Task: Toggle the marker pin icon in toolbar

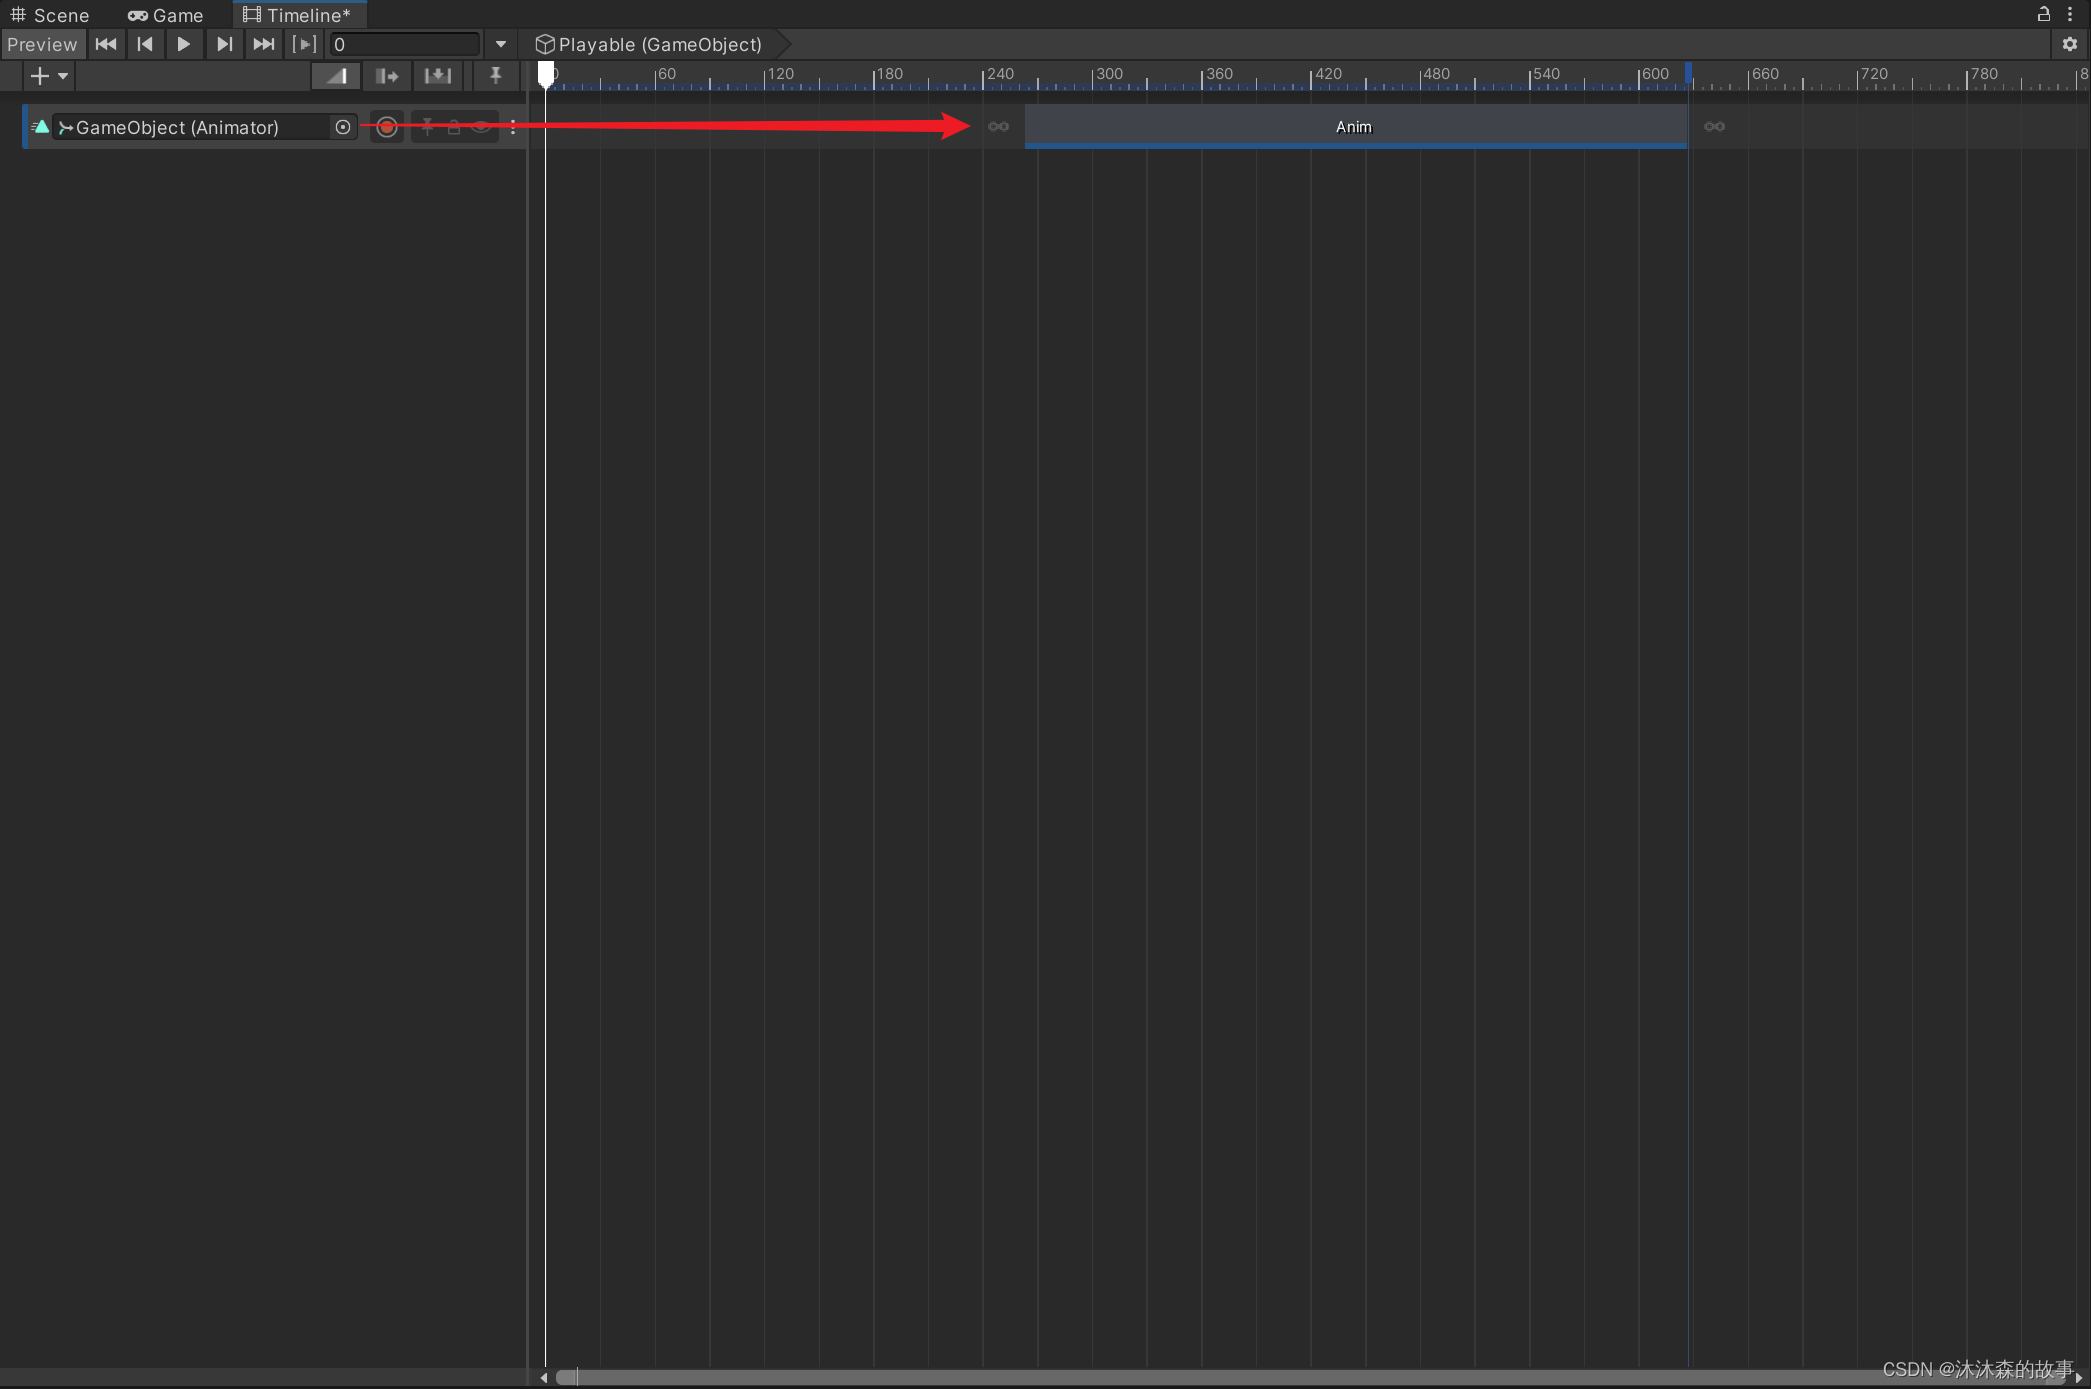Action: click(495, 76)
